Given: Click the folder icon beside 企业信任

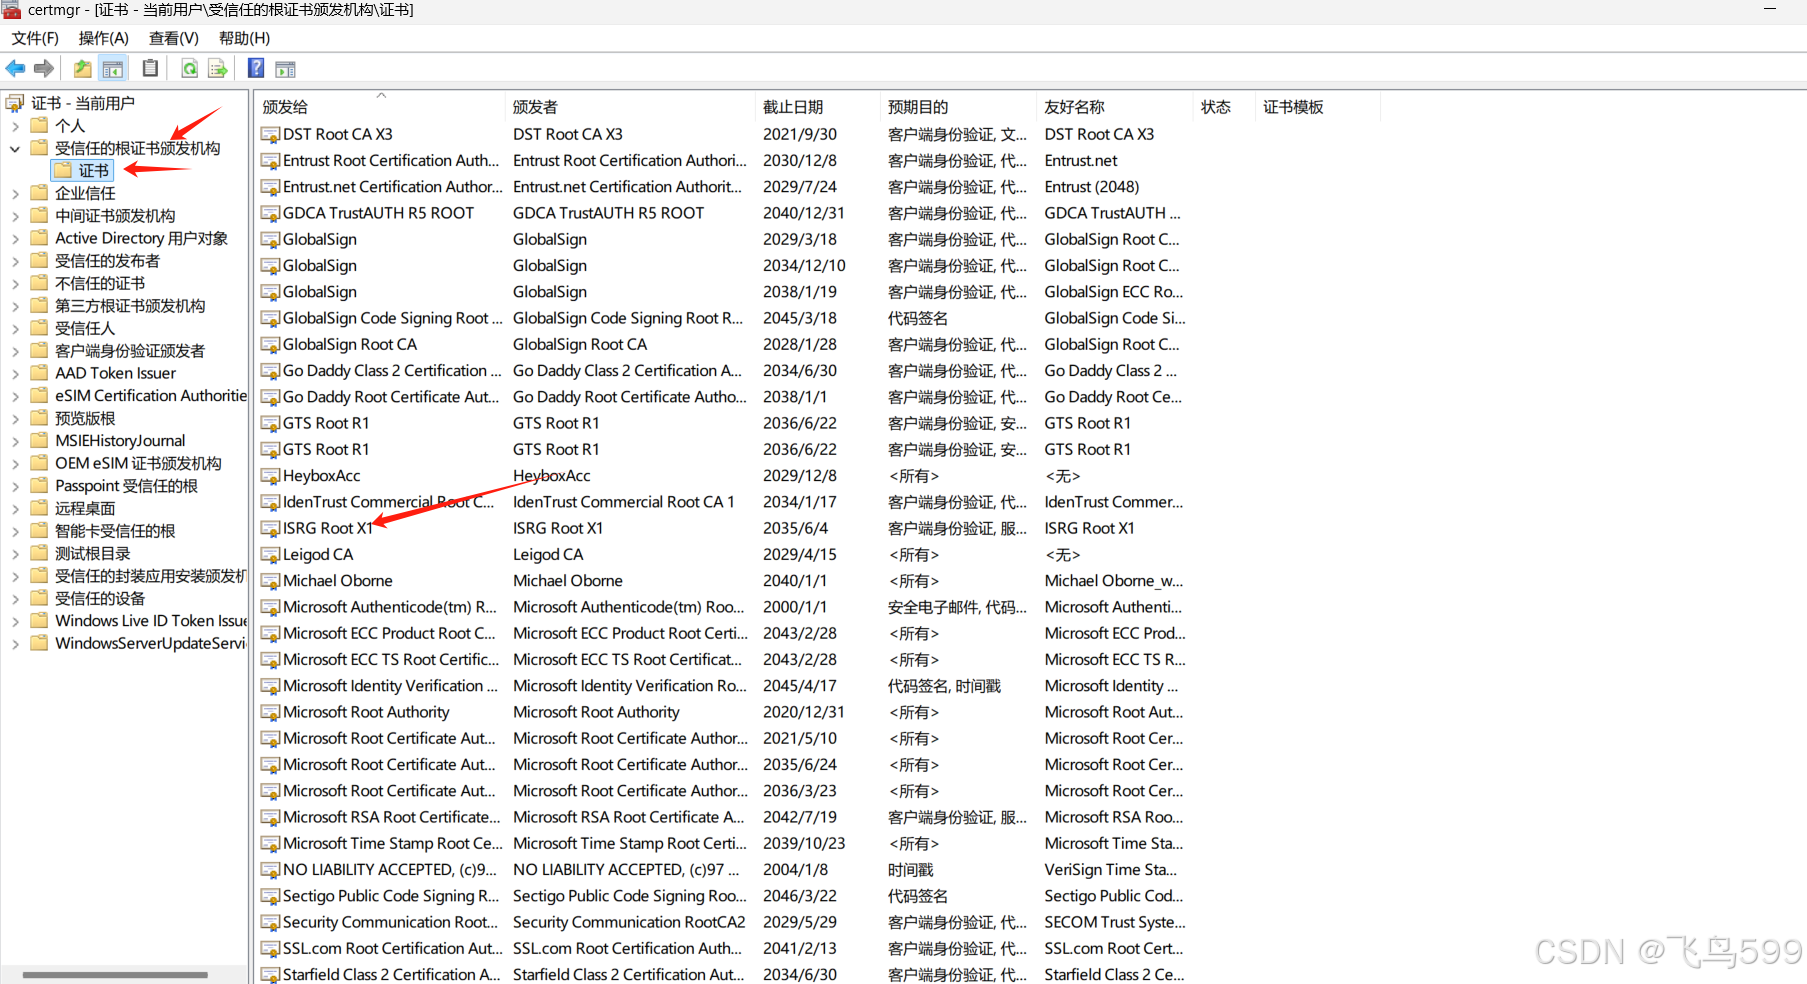Looking at the screenshot, I should point(39,193).
